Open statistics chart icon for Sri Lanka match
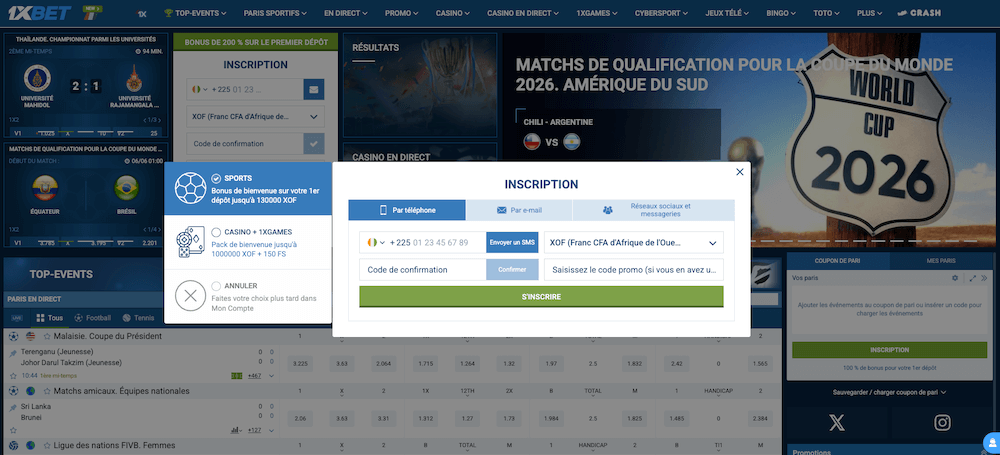Viewport: 1000px width, 455px height. [x=237, y=430]
